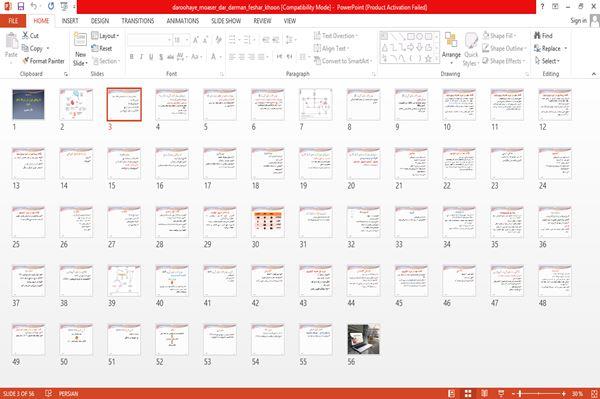Image resolution: width=600 pixels, height=399 pixels.
Task: Click zoom in plus button
Action: coord(564,393)
